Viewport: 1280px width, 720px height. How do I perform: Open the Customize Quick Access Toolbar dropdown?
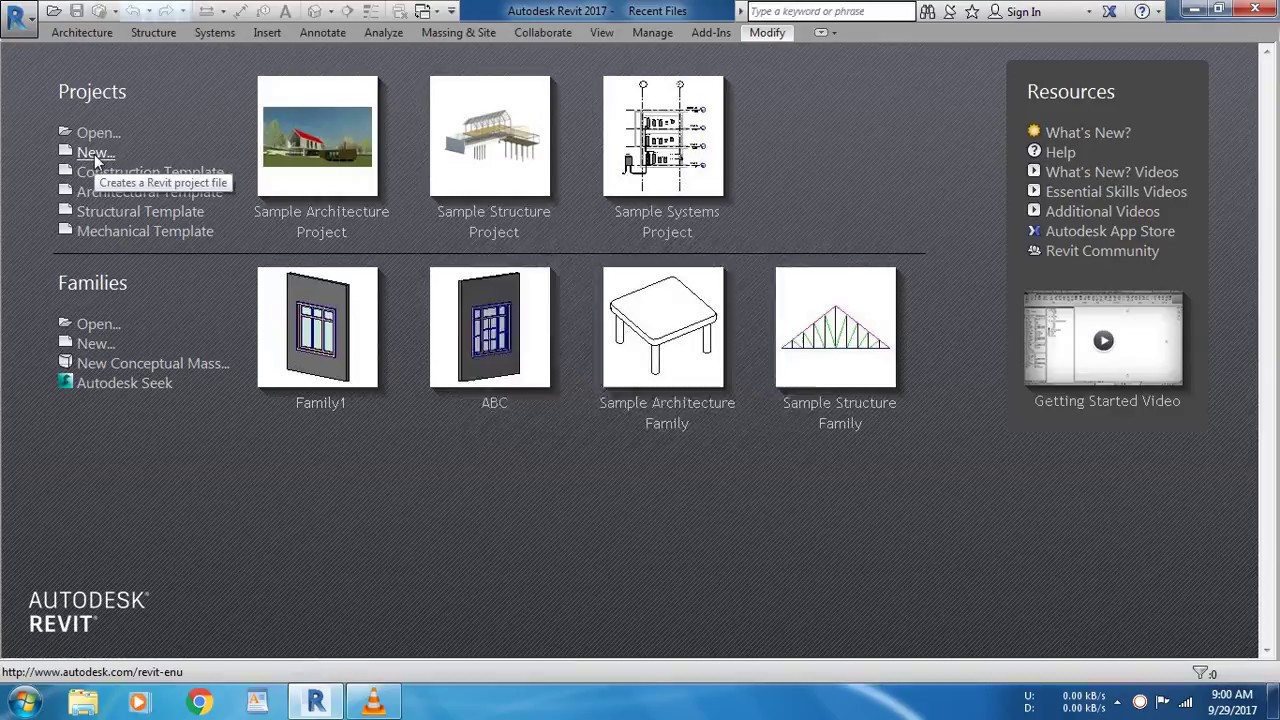click(x=452, y=11)
